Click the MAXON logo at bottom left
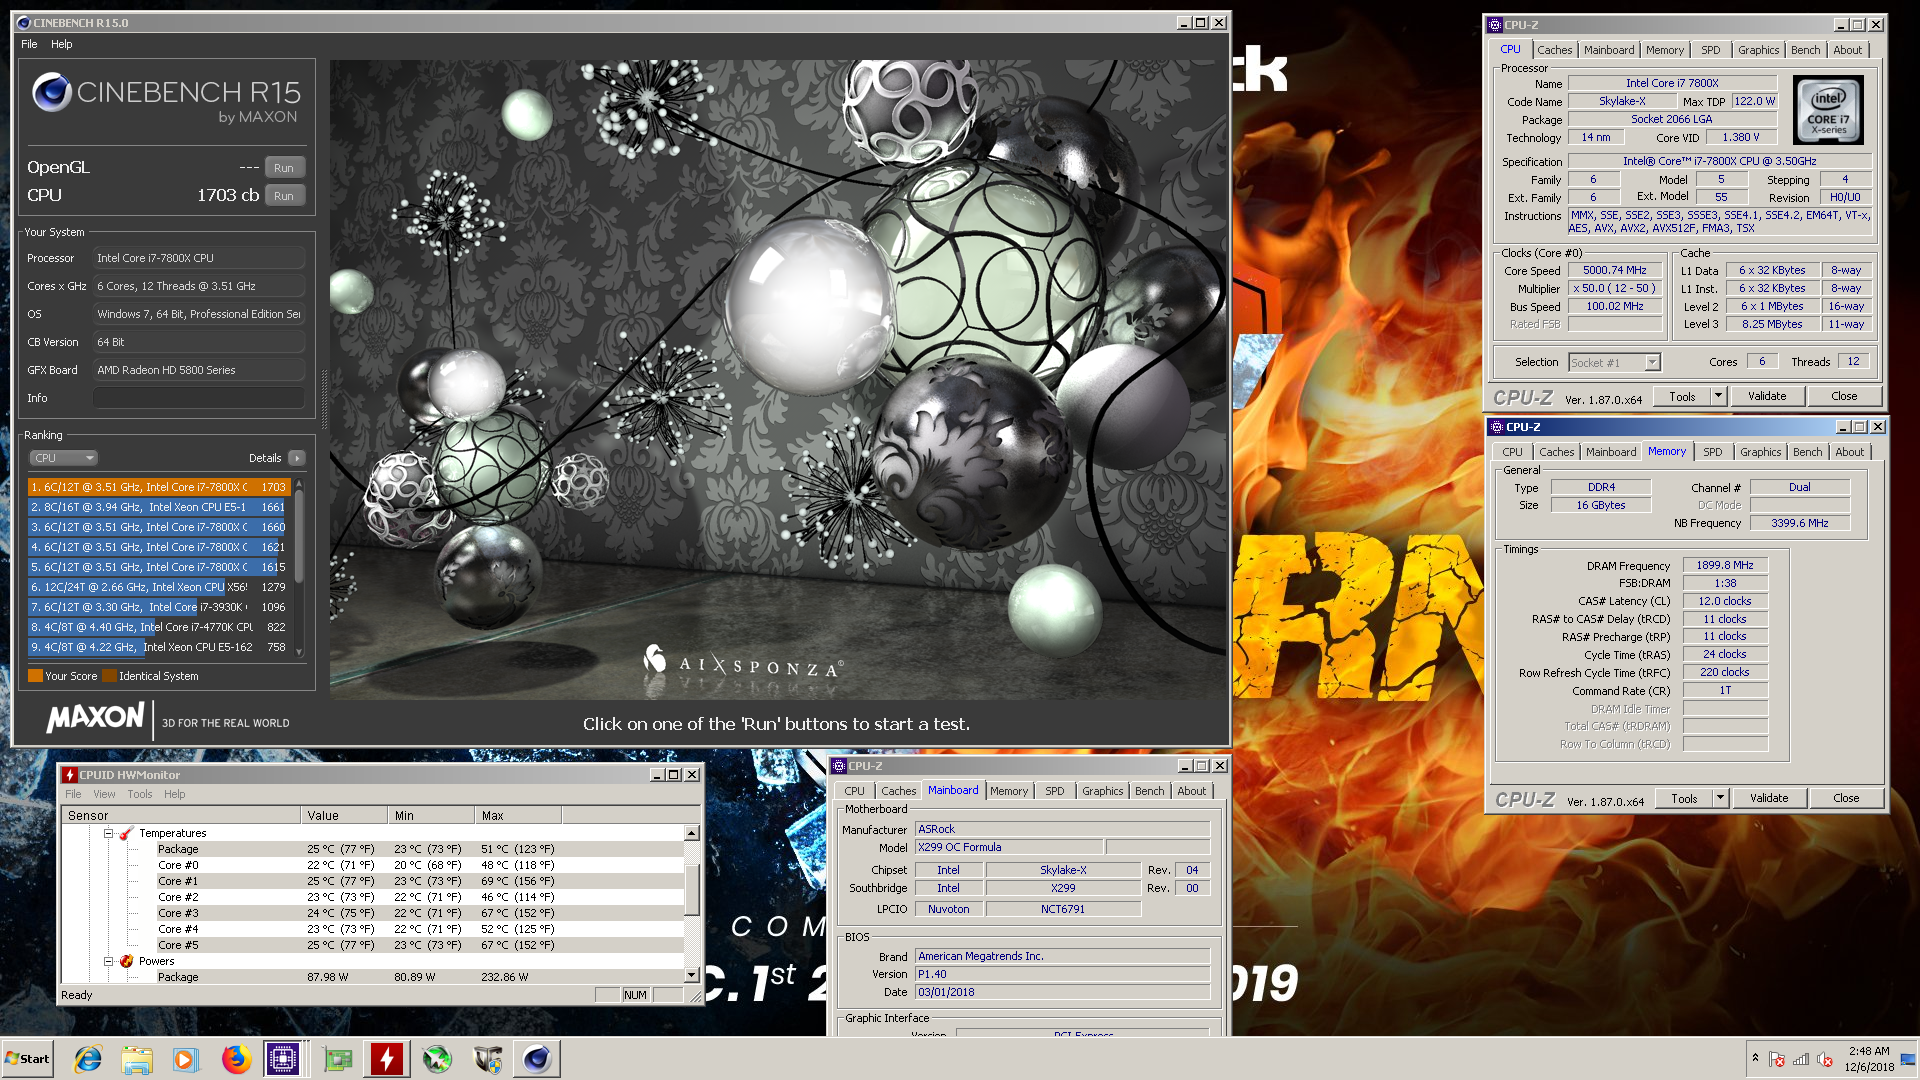Image resolution: width=1920 pixels, height=1080 pixels. pyautogui.click(x=95, y=718)
